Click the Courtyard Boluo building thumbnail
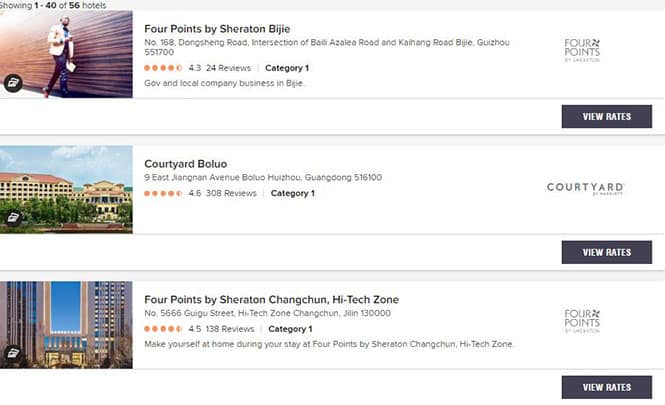Screen dimensions: 665x405 point(66,189)
